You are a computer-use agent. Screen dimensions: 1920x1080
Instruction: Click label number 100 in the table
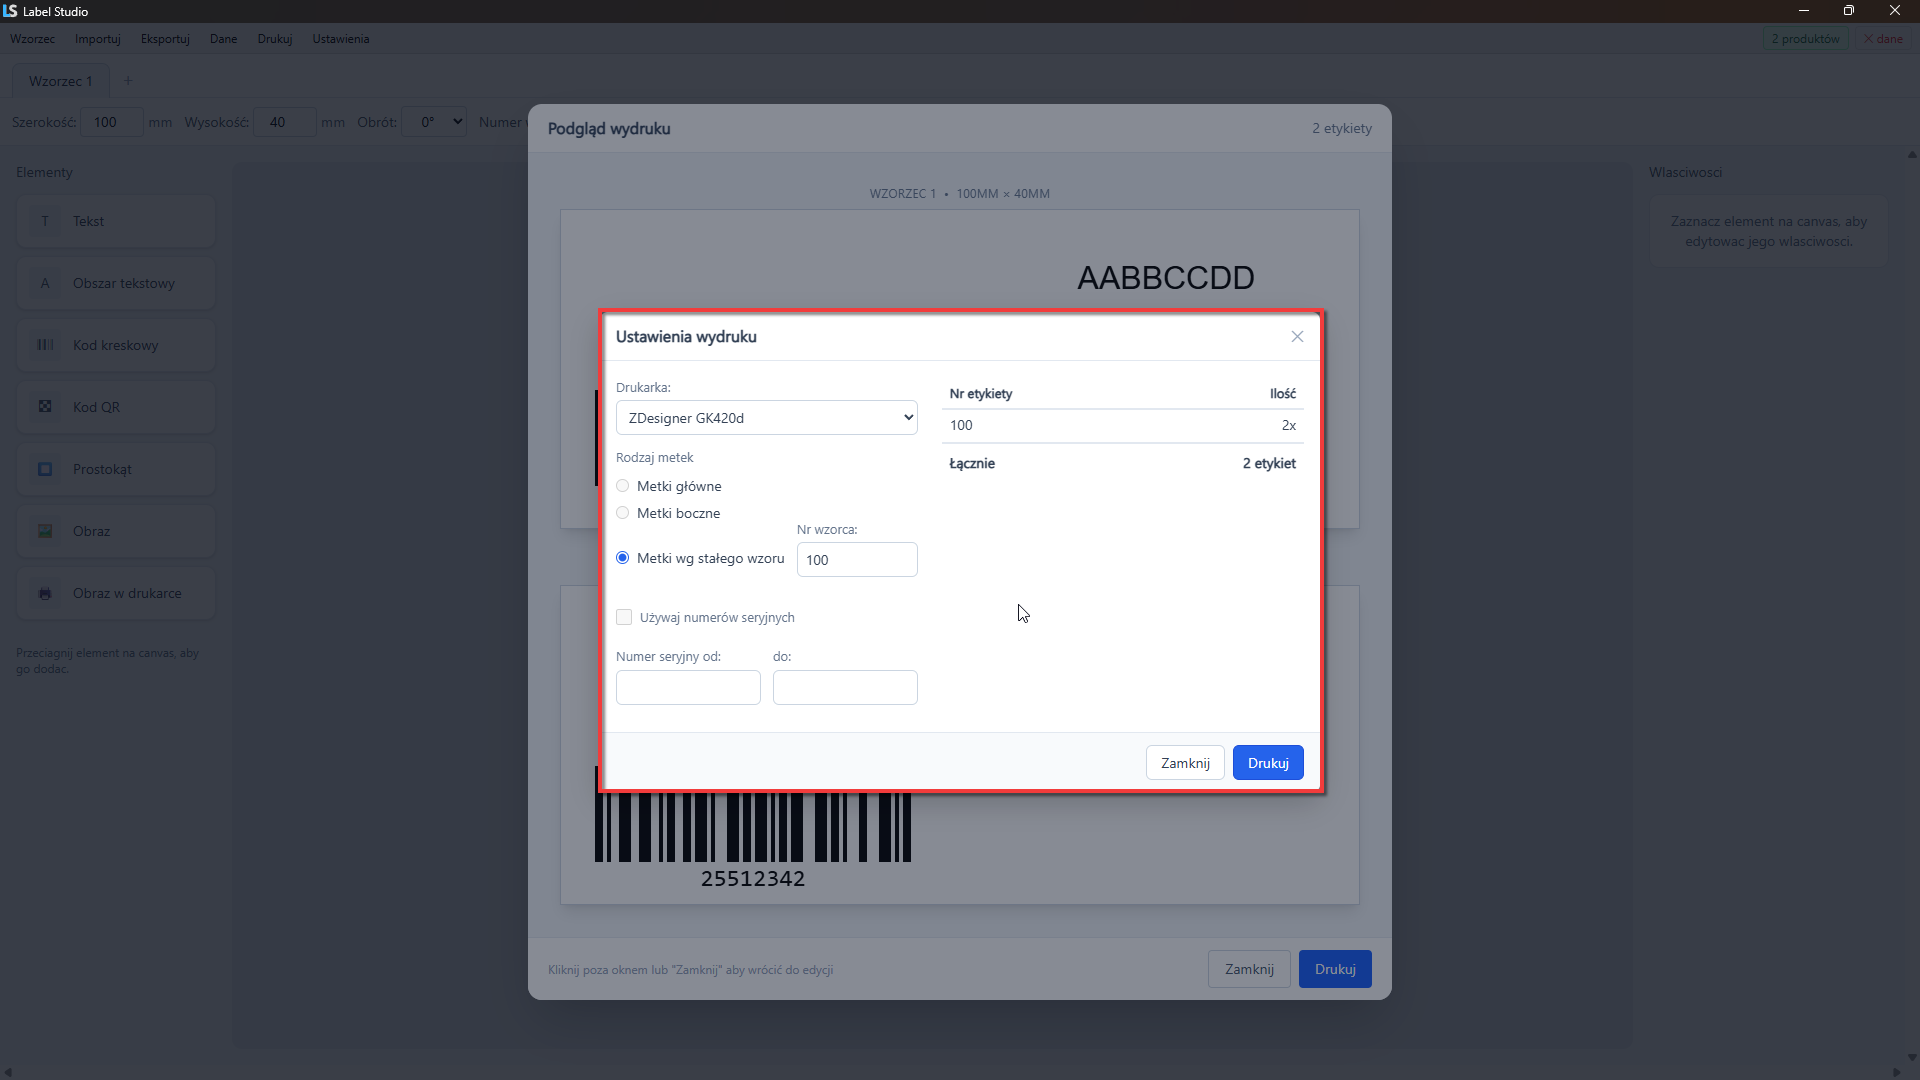pos(961,426)
